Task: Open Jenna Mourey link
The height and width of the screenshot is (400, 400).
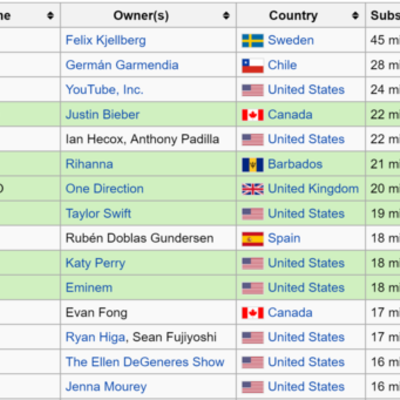Action: click(x=106, y=387)
